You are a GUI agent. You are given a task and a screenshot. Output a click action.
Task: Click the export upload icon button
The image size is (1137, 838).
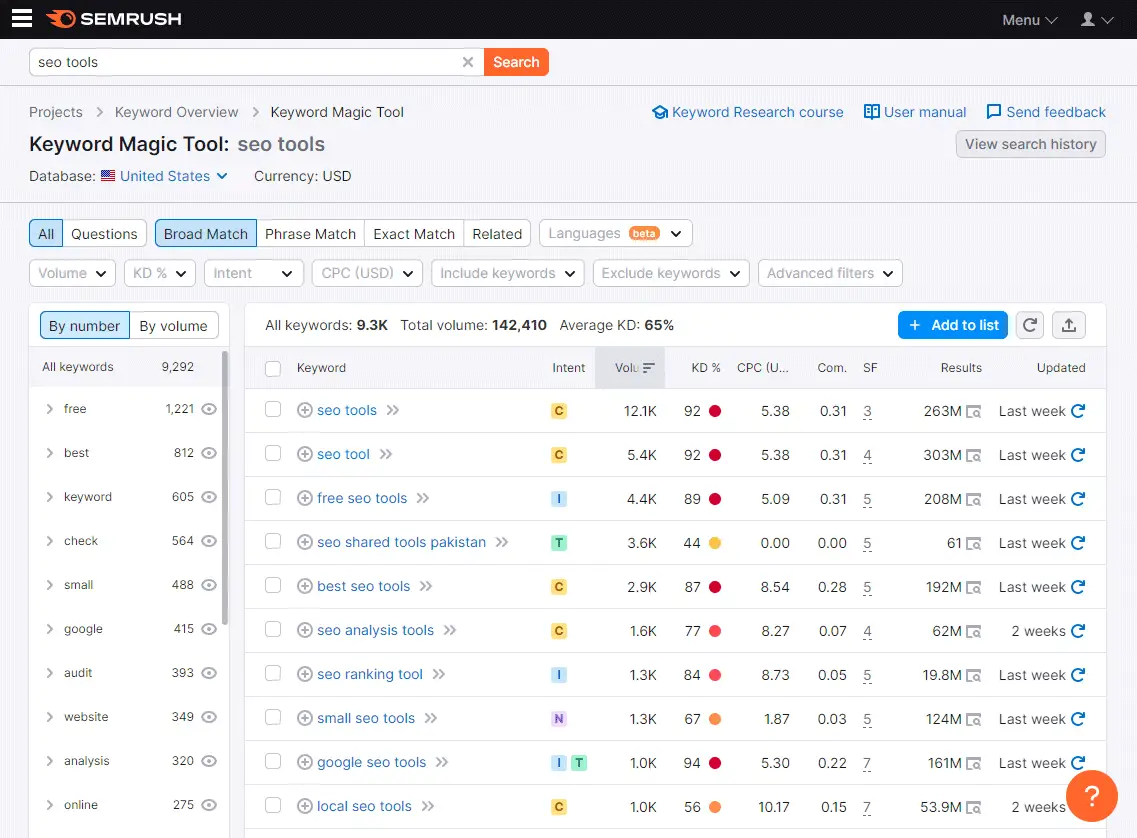(x=1069, y=325)
